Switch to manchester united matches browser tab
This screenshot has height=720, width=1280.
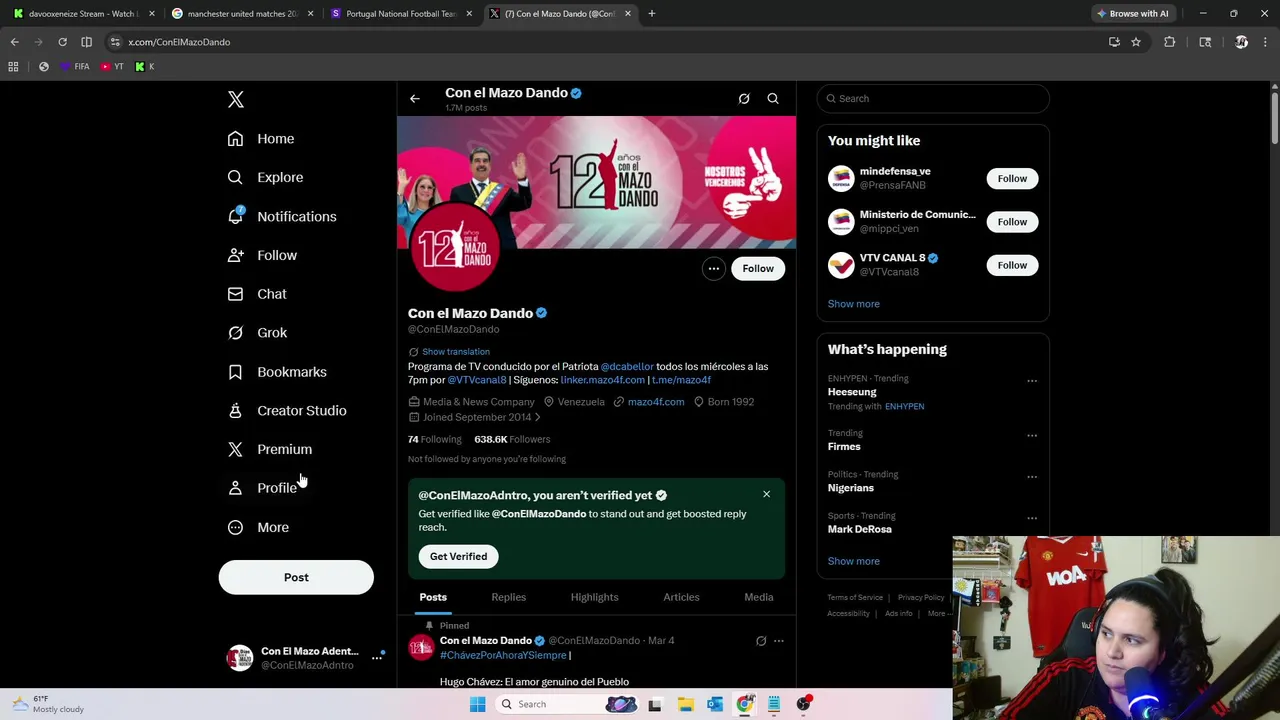tap(242, 14)
